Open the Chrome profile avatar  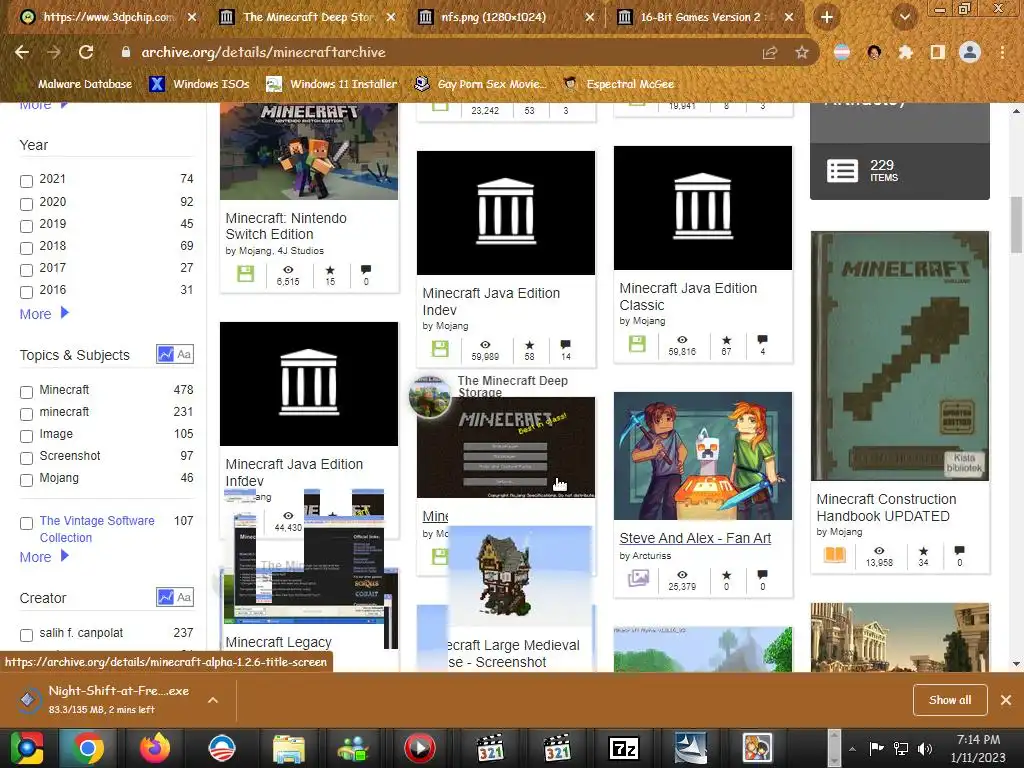pyautogui.click(x=970, y=52)
